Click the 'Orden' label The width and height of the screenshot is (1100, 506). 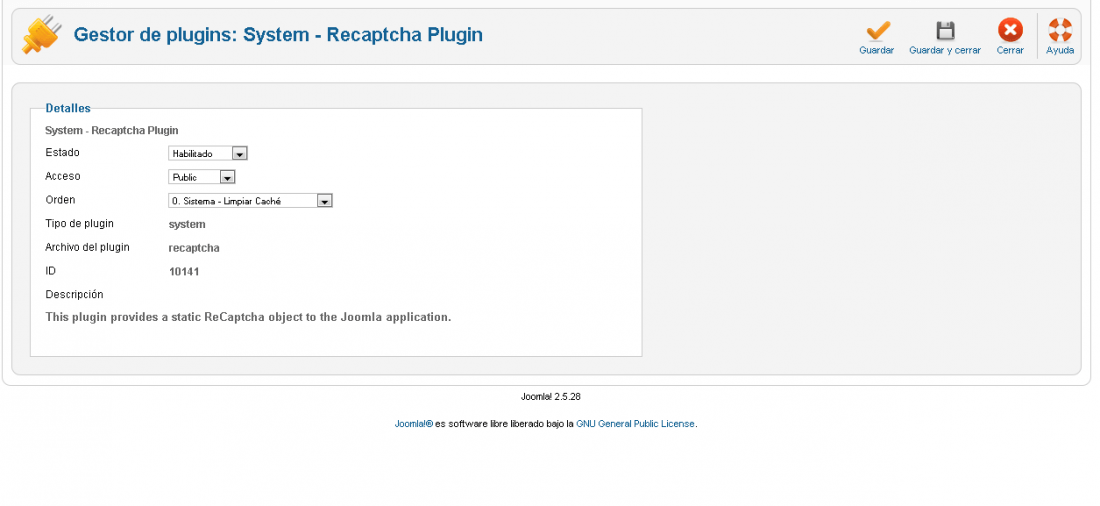click(60, 200)
